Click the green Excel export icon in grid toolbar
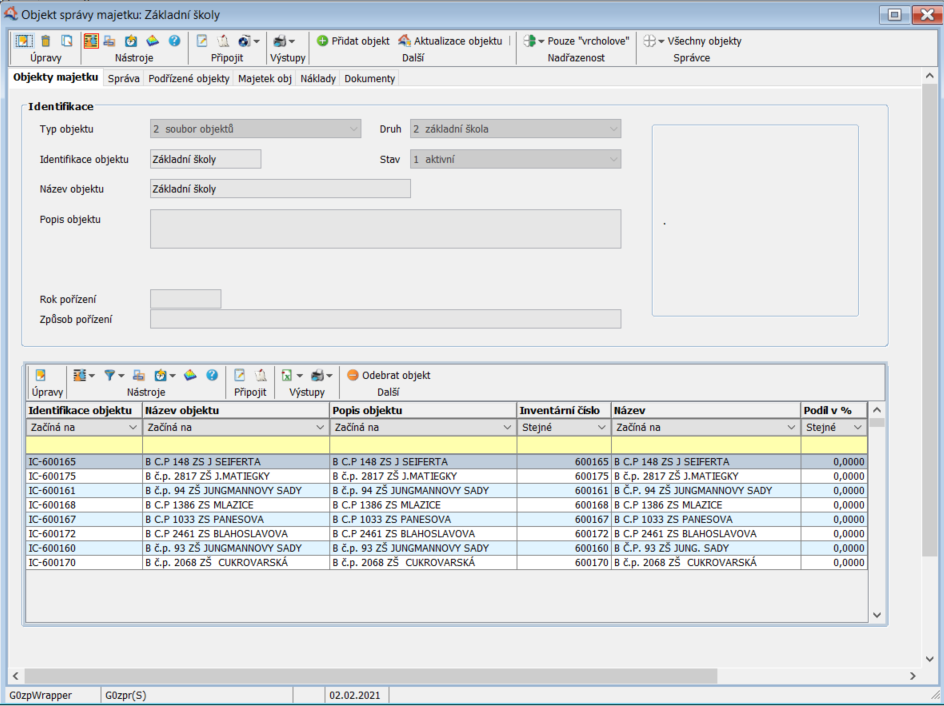Screen dimensions: 944x706 pos(286,375)
